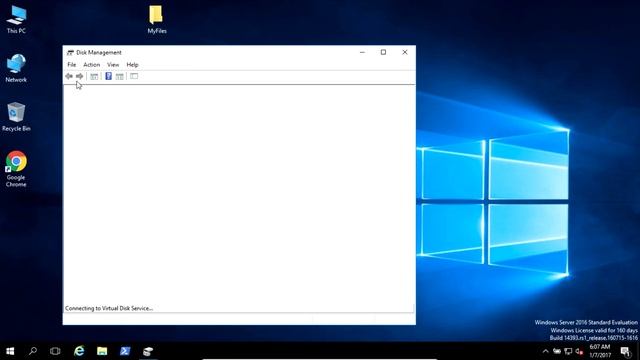This screenshot has height=360, width=640.
Task: Open the Windows Start menu
Action: coord(10,351)
